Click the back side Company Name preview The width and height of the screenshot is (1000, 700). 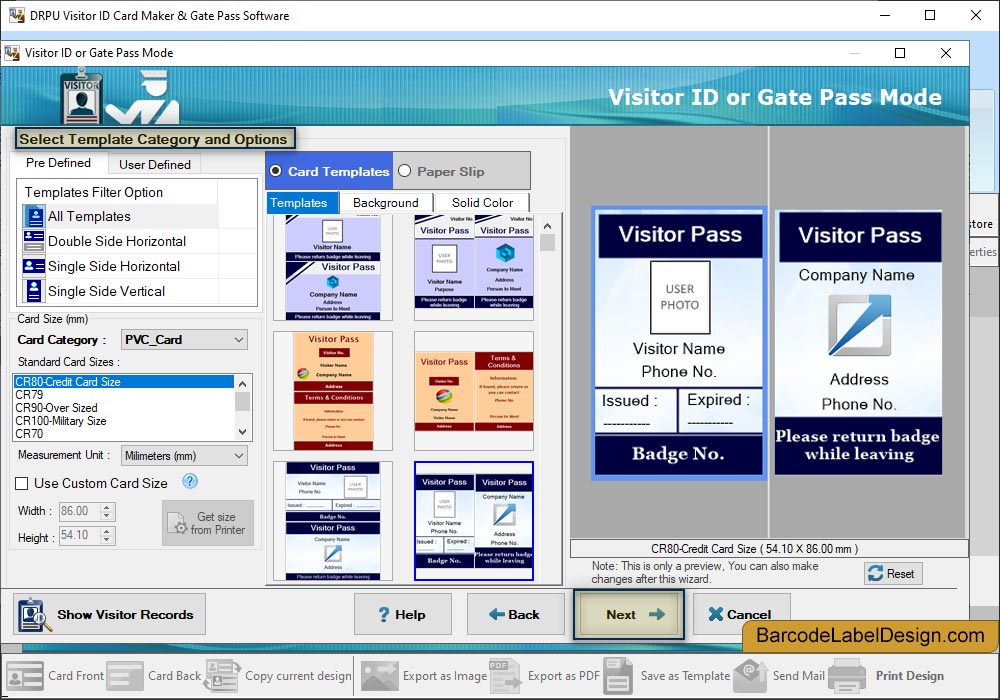858,343
